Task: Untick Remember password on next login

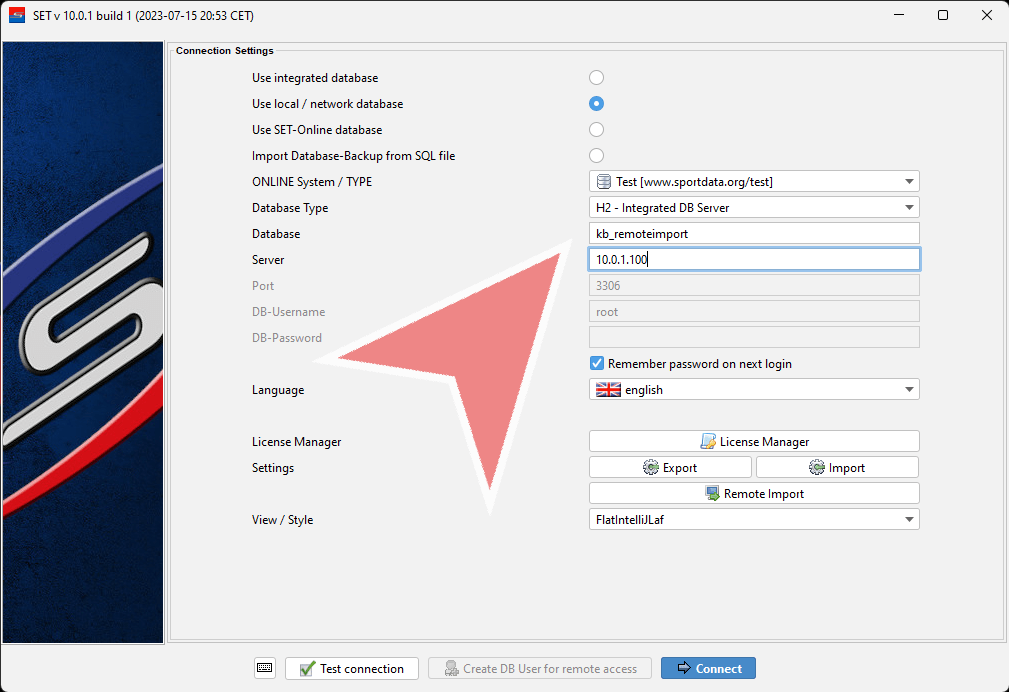Action: point(597,364)
